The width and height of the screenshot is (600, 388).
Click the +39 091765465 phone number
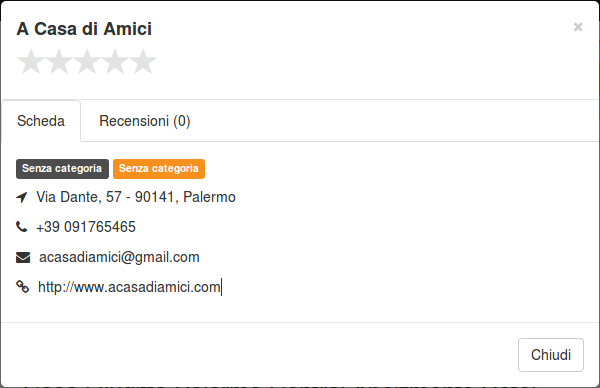click(86, 227)
